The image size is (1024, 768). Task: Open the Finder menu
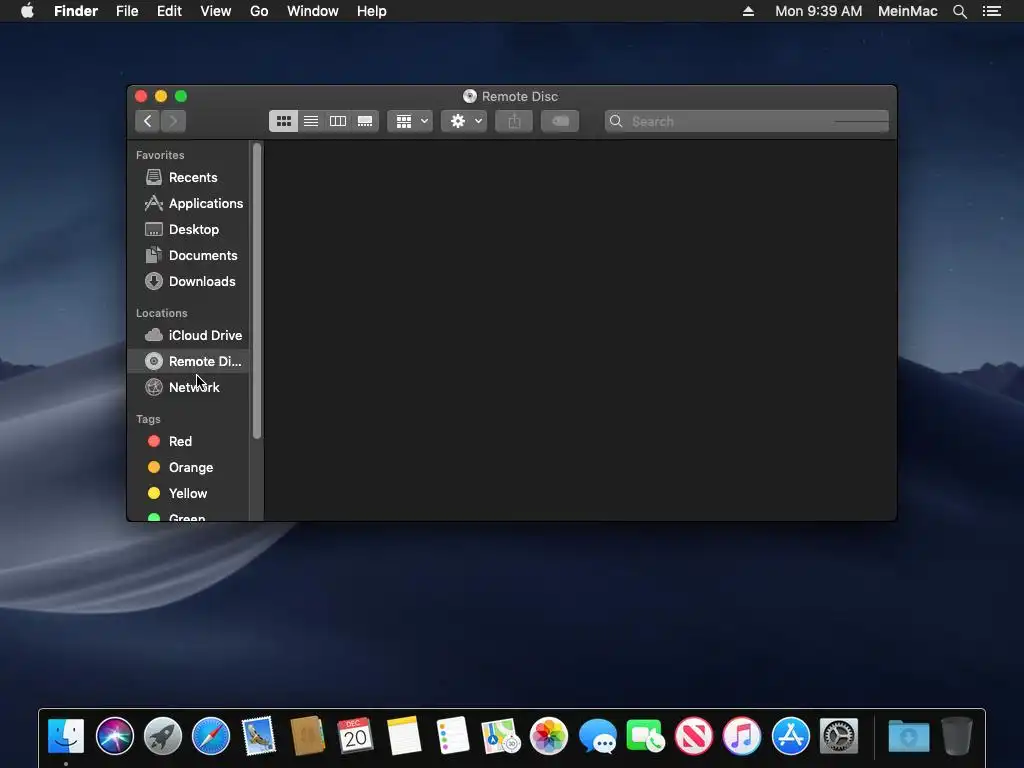[x=76, y=11]
